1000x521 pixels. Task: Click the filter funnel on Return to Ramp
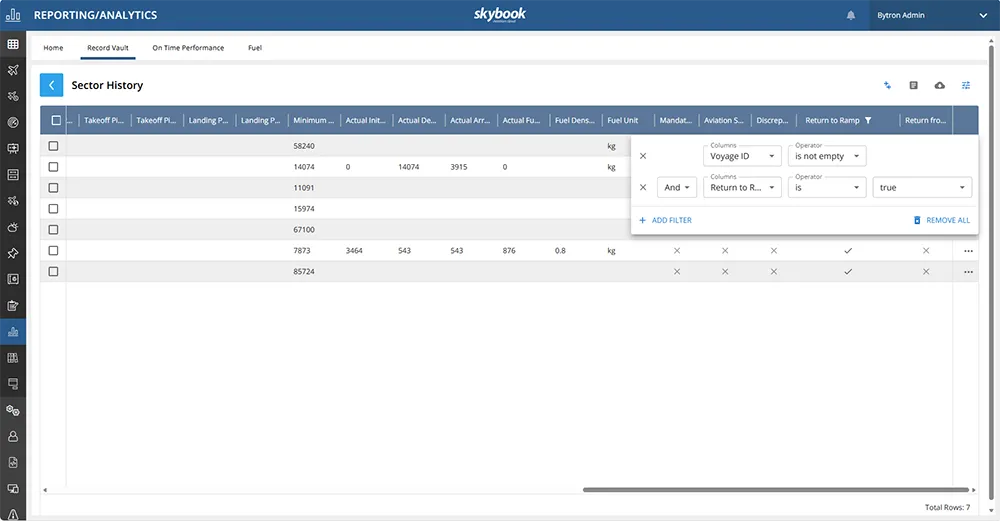click(868, 121)
